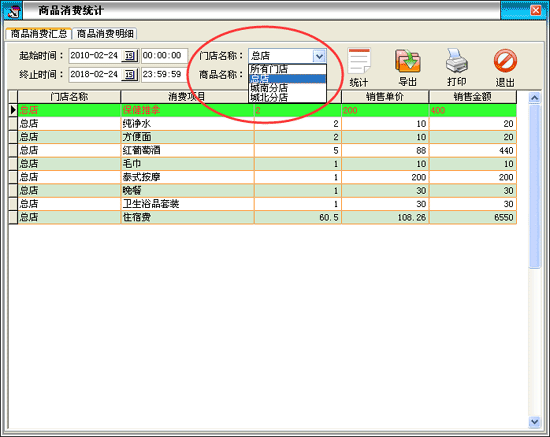Choose 总店 in dropdown list
Screen dimensions: 550x437
[287, 79]
